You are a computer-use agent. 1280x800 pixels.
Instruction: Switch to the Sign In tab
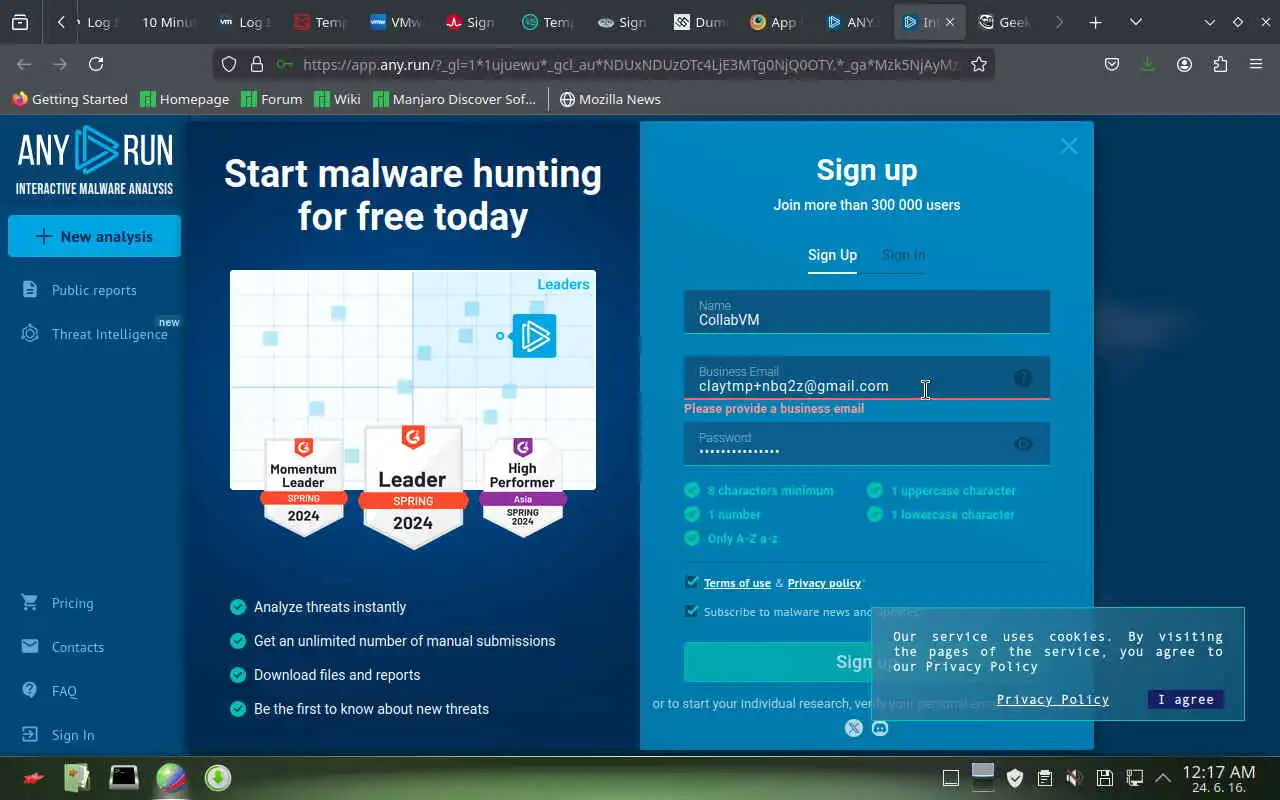tap(903, 255)
